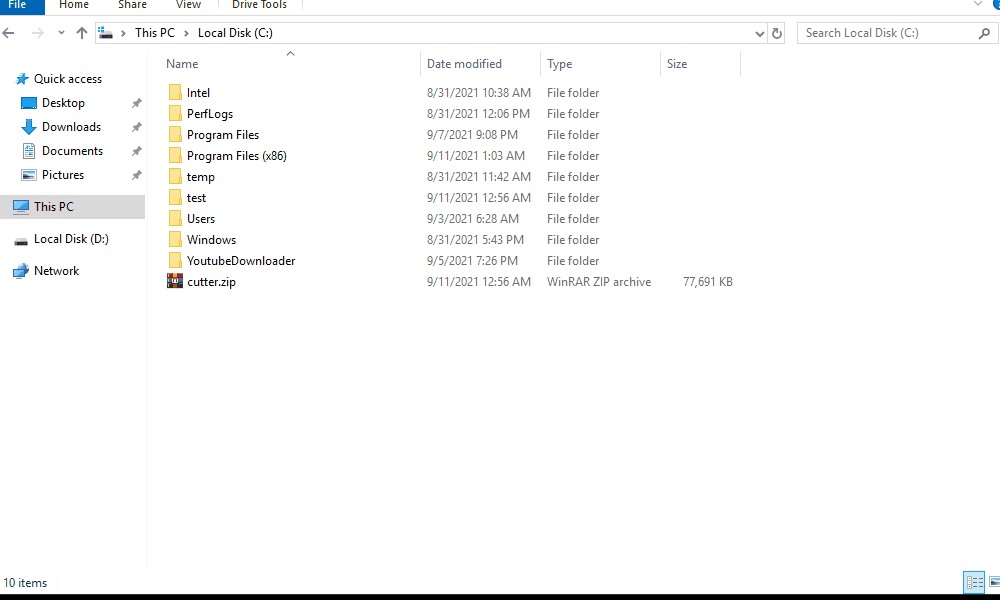Click the Desktop icon in sidebar

coord(29,103)
